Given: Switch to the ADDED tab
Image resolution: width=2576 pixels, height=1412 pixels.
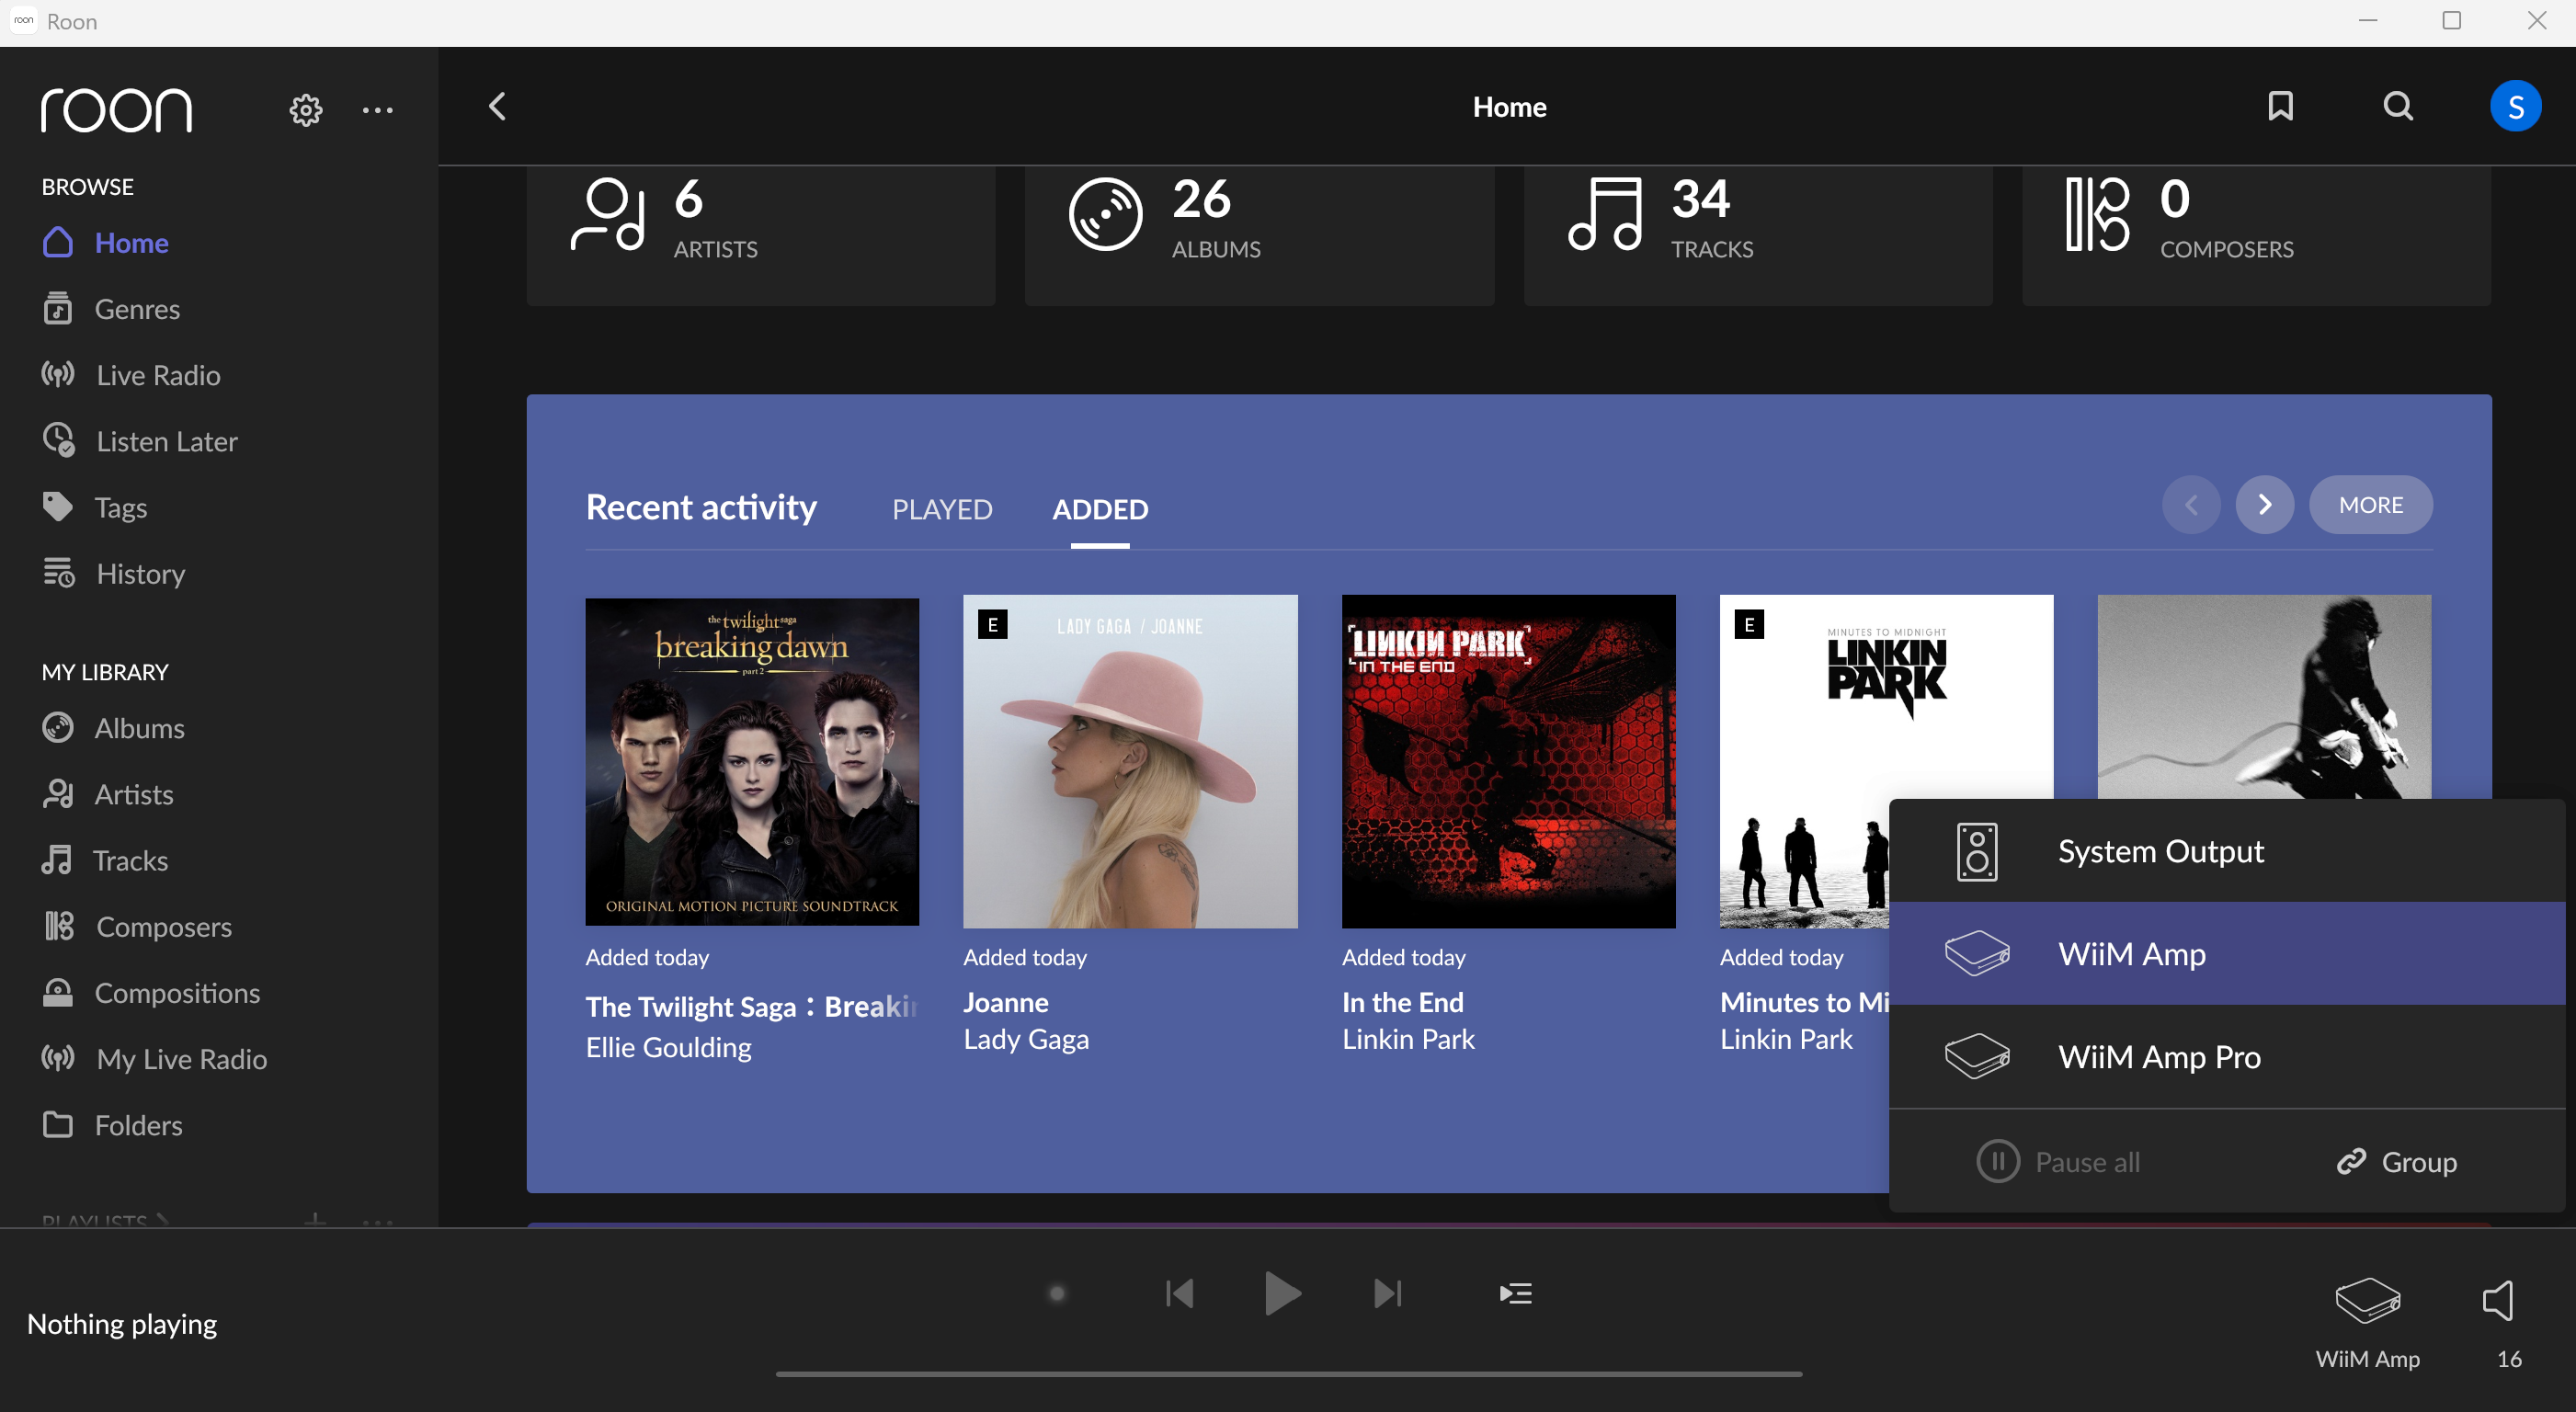Looking at the screenshot, I should click(1100, 509).
